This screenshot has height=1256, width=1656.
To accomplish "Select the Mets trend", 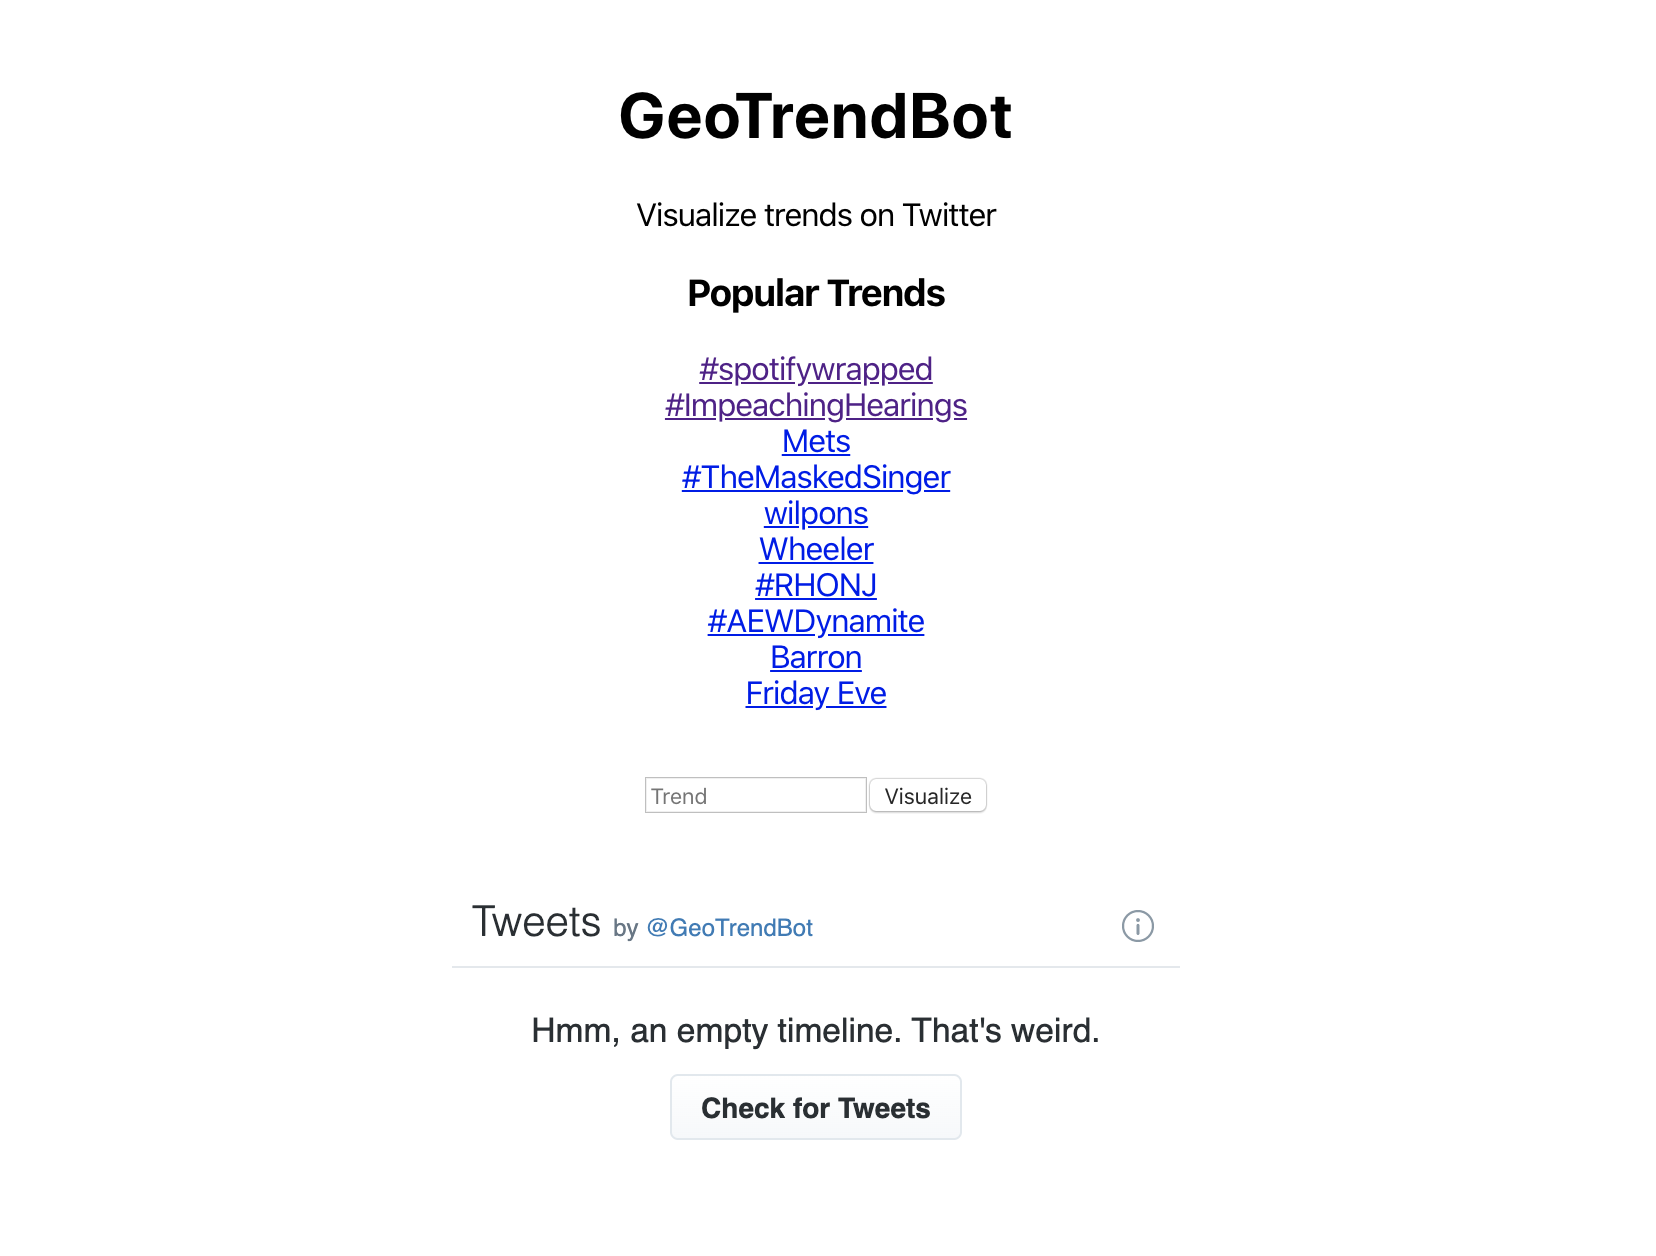I will 815,441.
